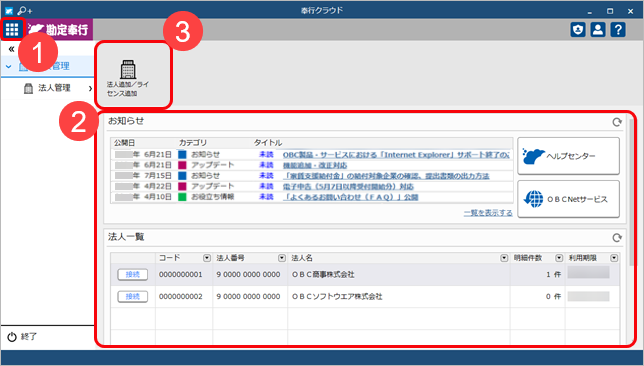Viewport: 644px width, 366px height.
Task: Click 接続 for OBC商事株式会社
Action: click(133, 274)
